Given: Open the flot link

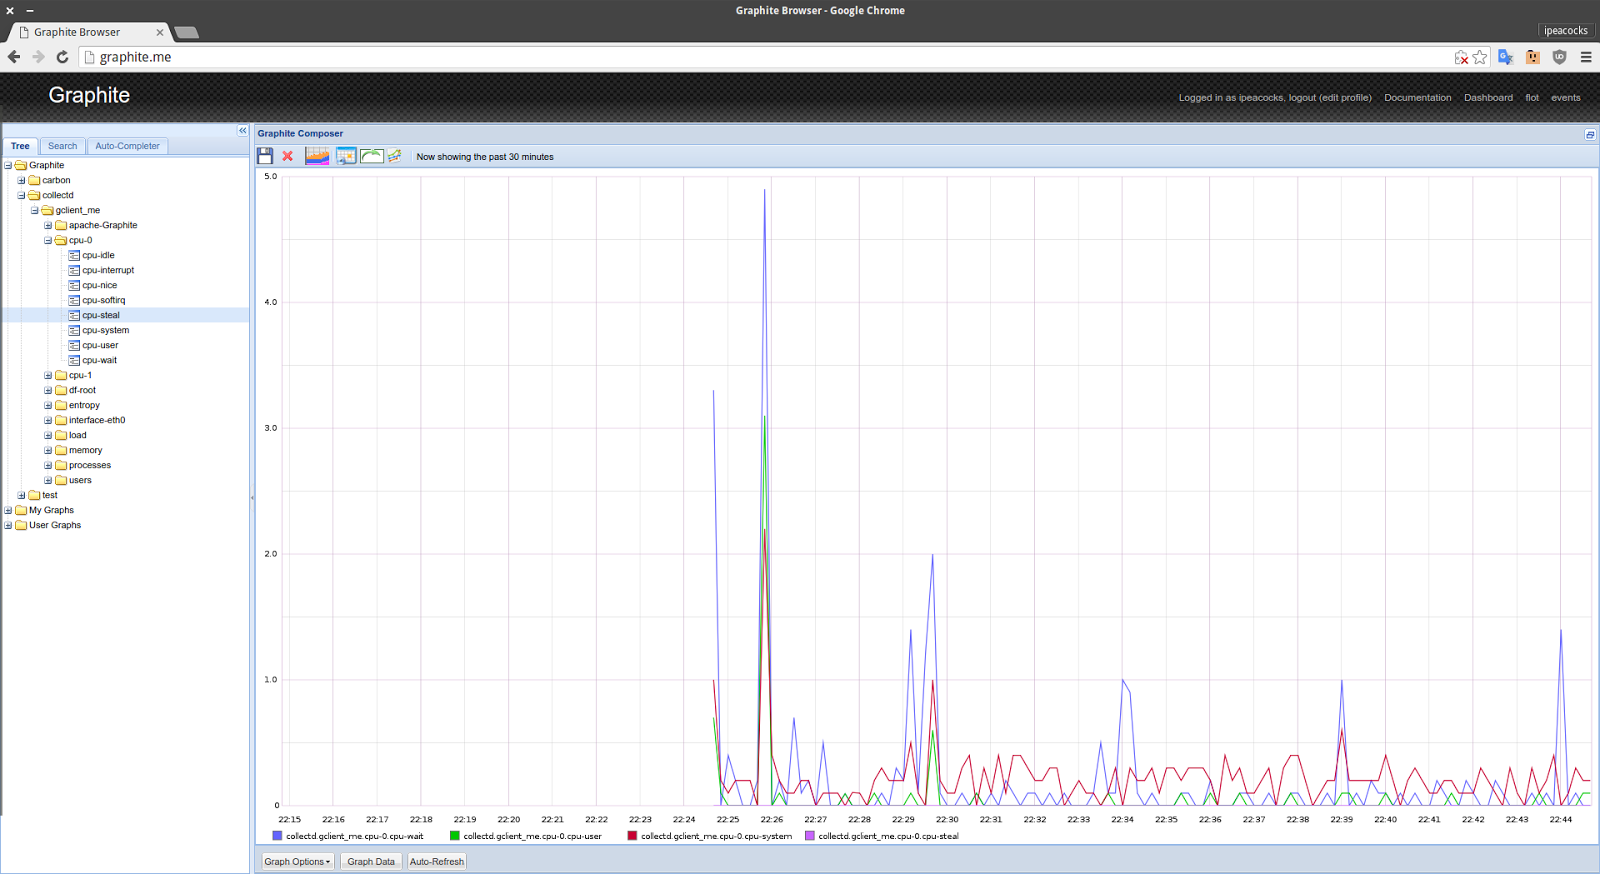Looking at the screenshot, I should click(1532, 98).
